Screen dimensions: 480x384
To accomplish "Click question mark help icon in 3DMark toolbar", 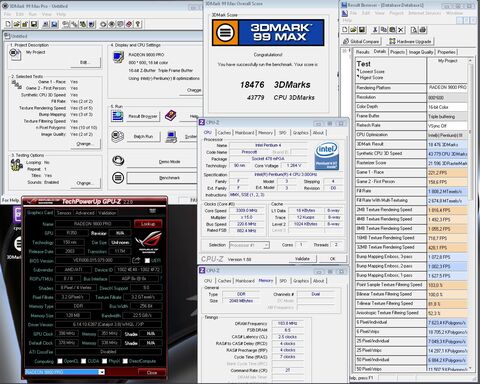I will [138, 24].
